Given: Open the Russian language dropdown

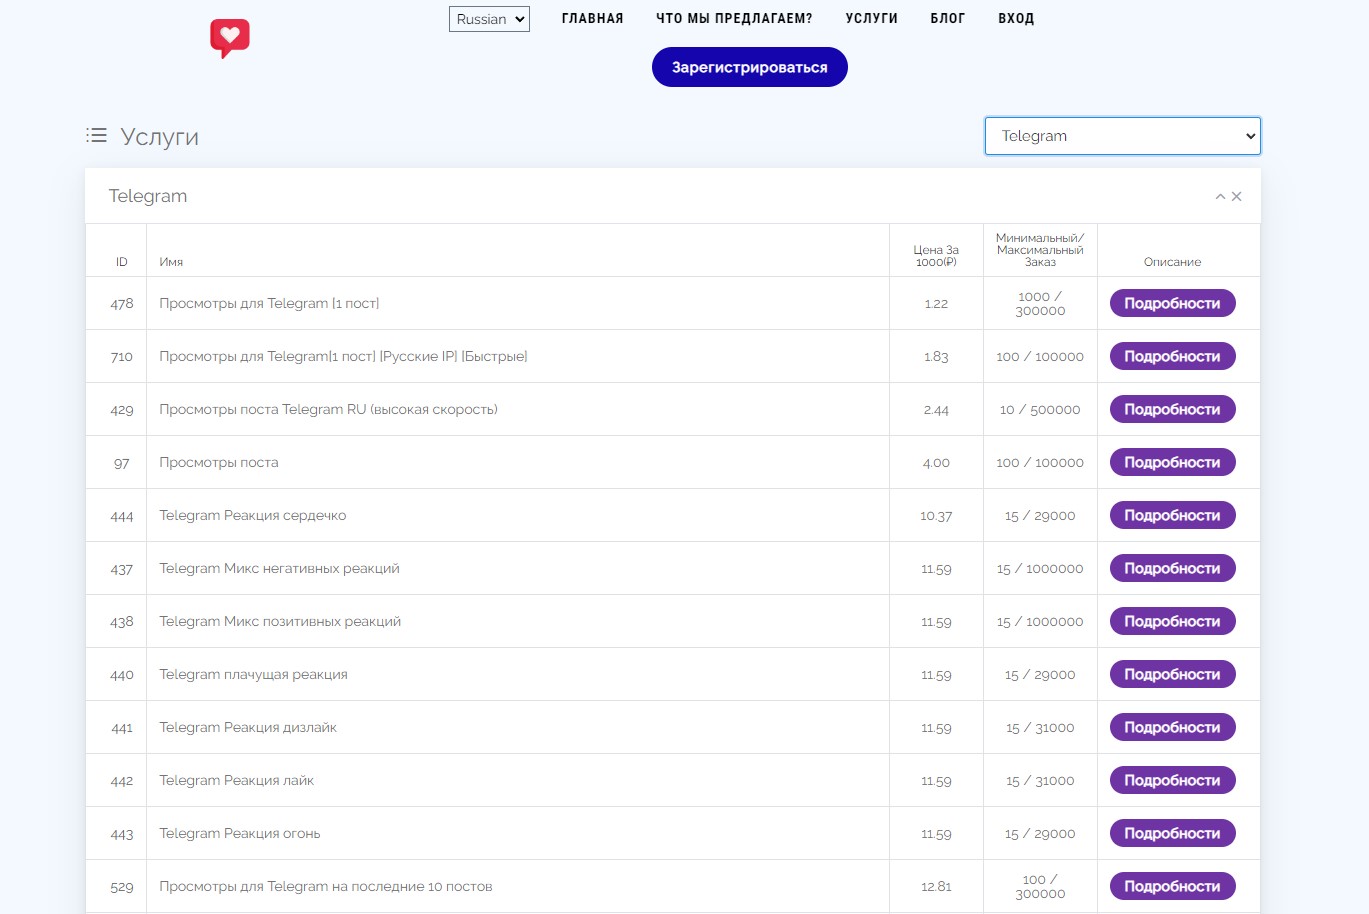Looking at the screenshot, I should [489, 19].
